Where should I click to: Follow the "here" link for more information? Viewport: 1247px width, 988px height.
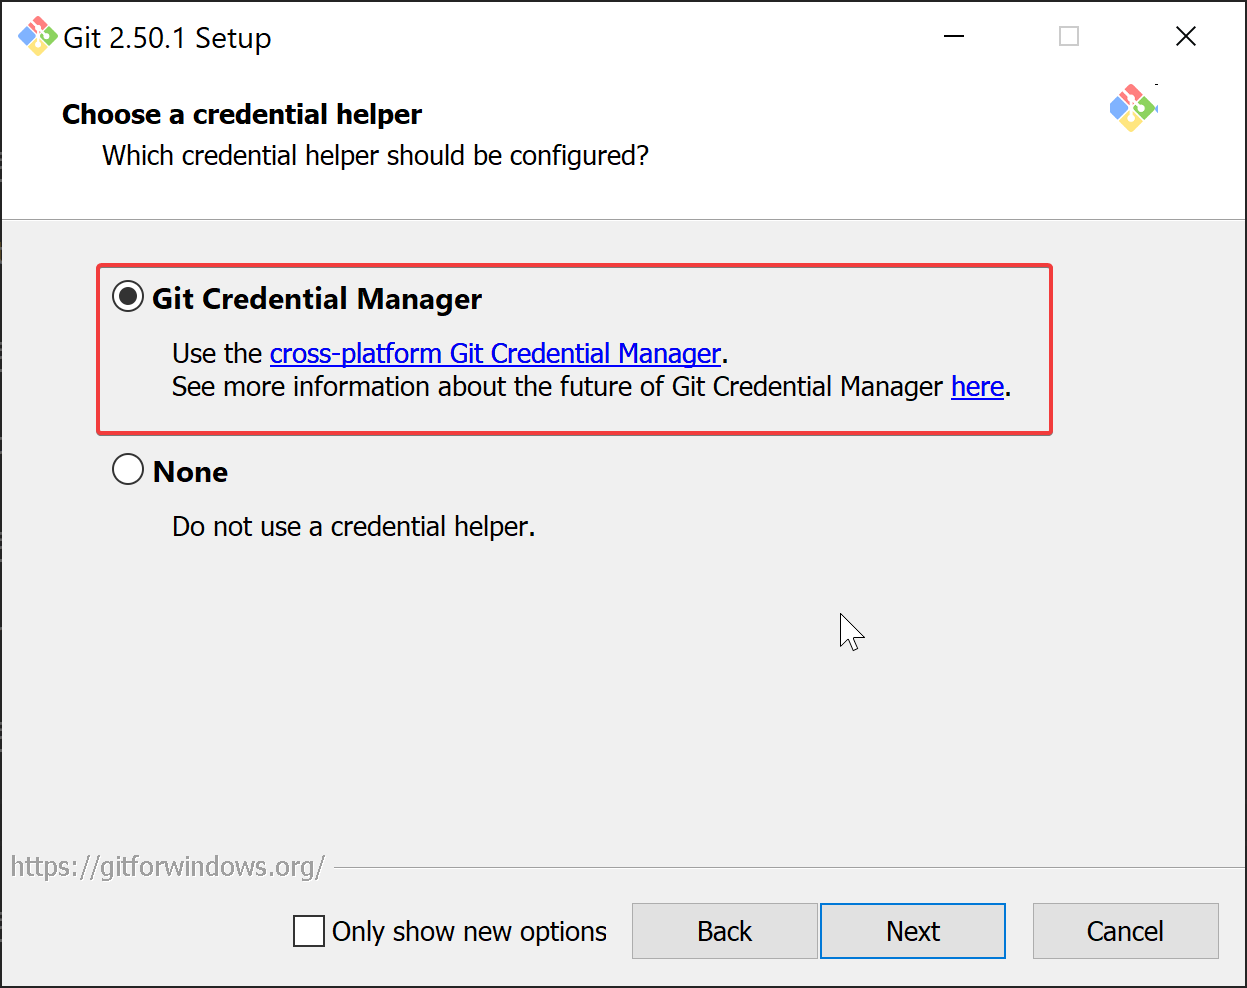976,387
